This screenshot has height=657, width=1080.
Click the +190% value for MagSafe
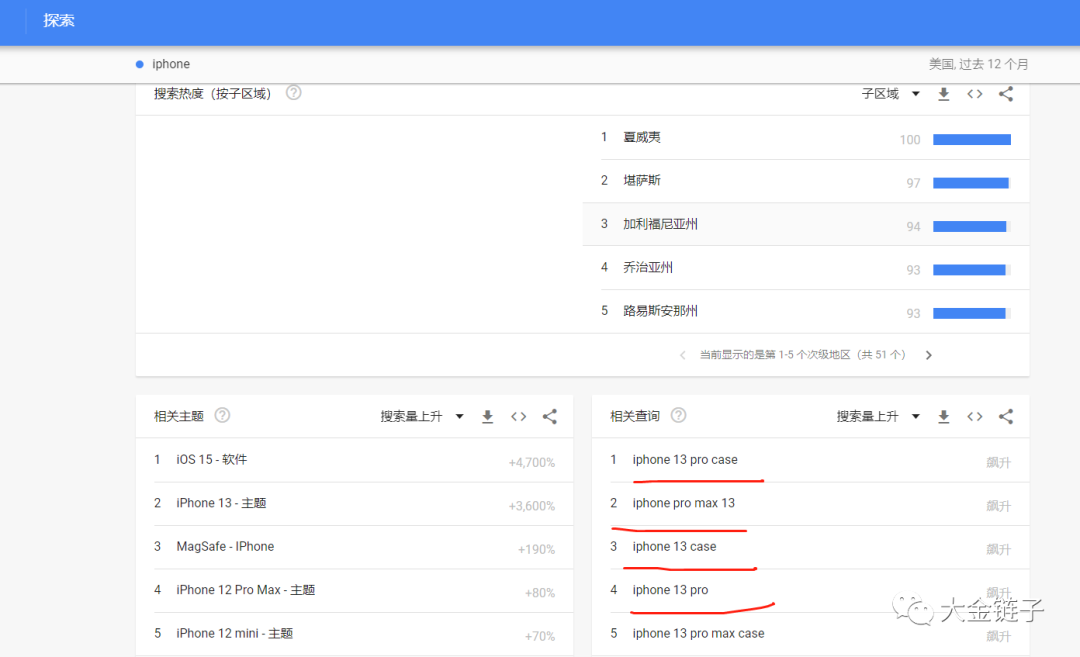click(x=536, y=550)
